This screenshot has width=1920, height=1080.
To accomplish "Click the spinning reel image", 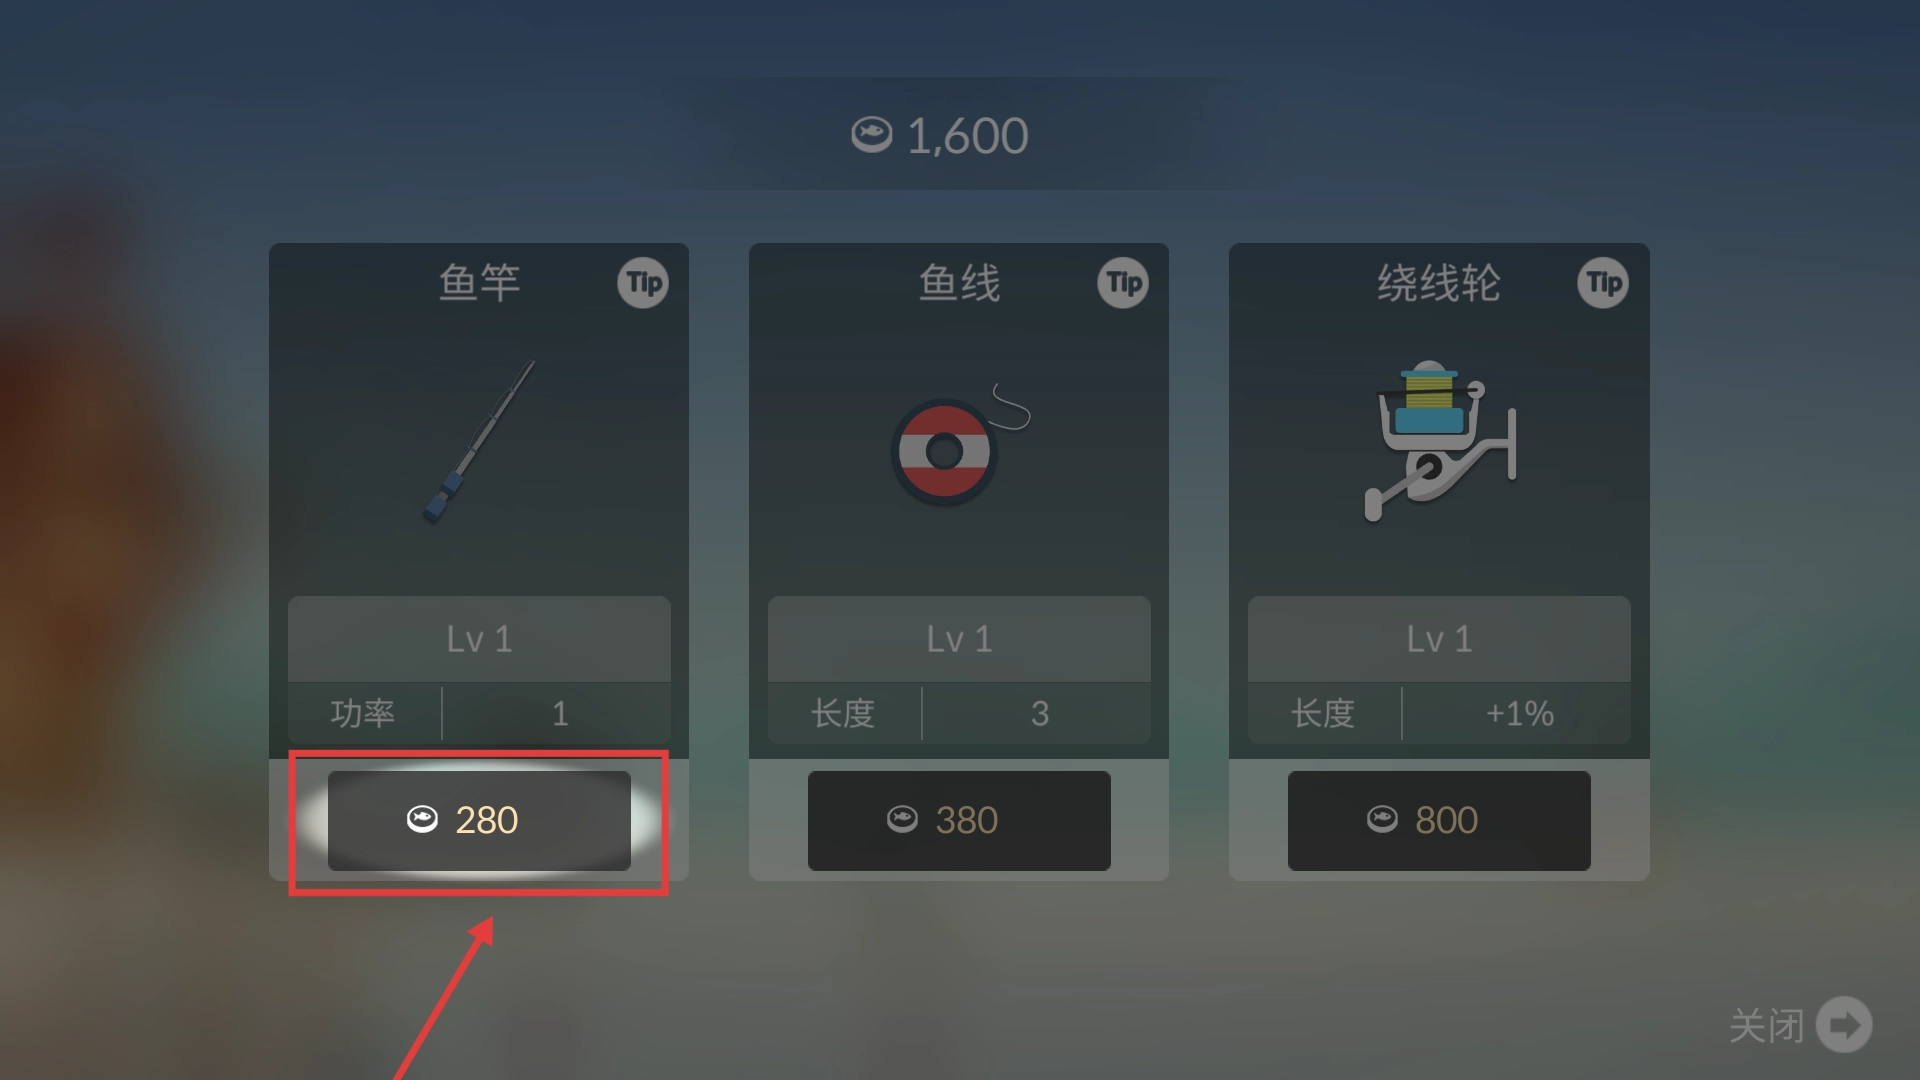I will point(1440,441).
